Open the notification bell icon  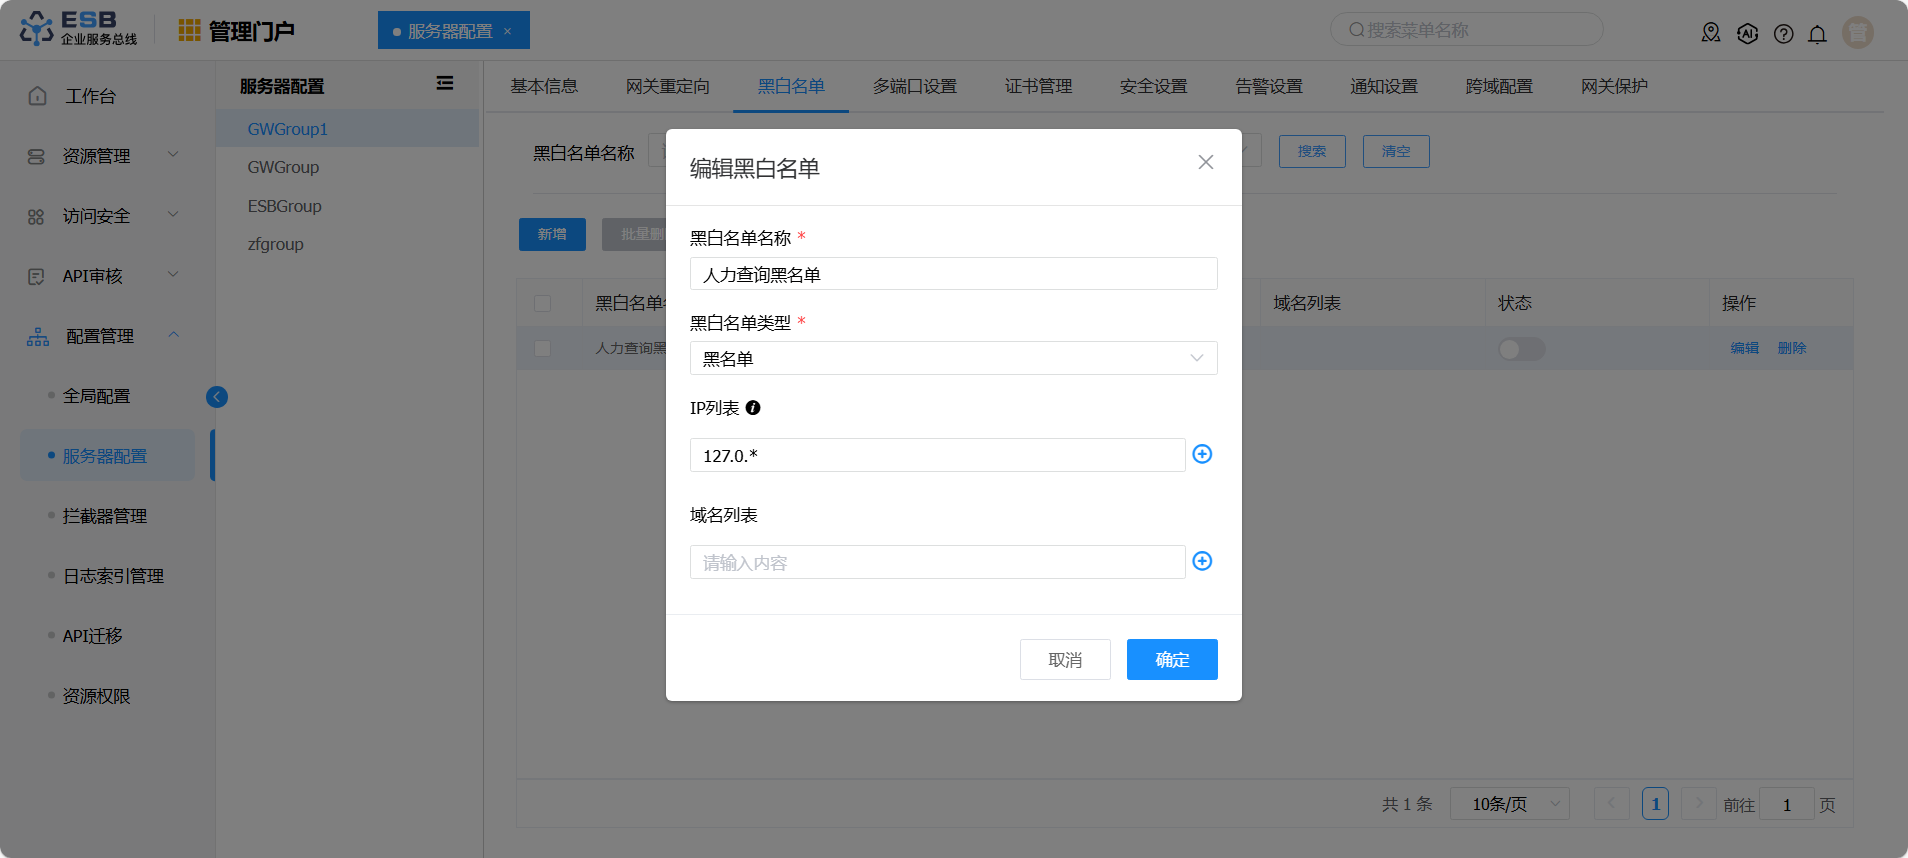[x=1817, y=33]
